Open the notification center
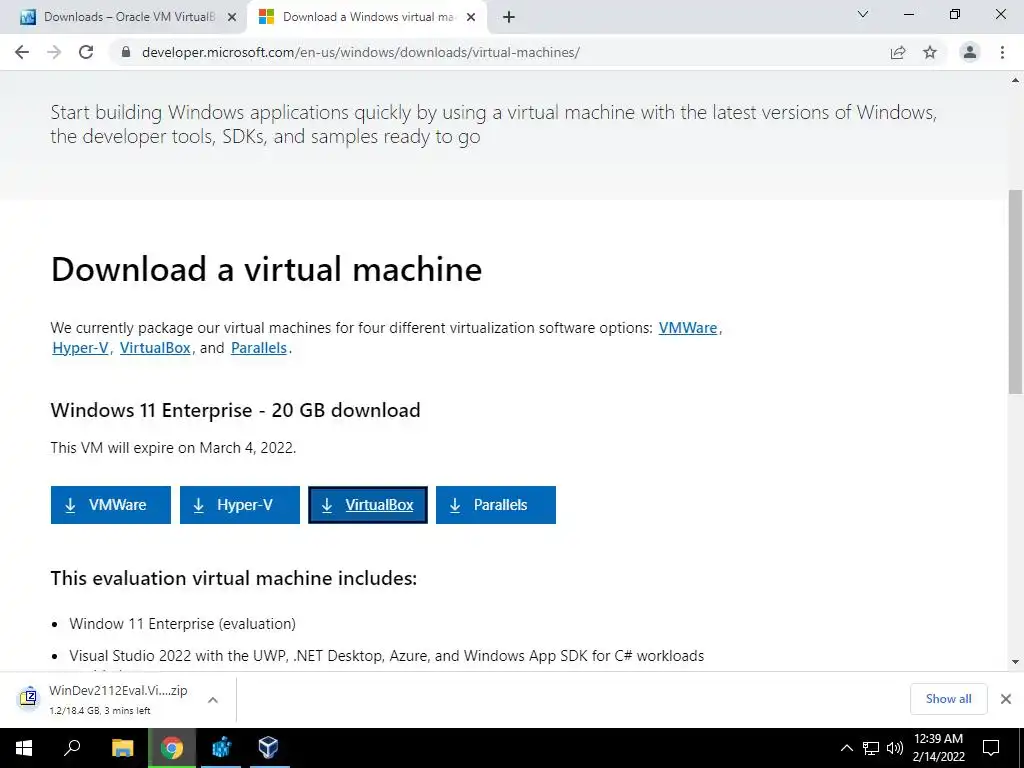Viewport: 1024px width, 768px height. click(991, 748)
